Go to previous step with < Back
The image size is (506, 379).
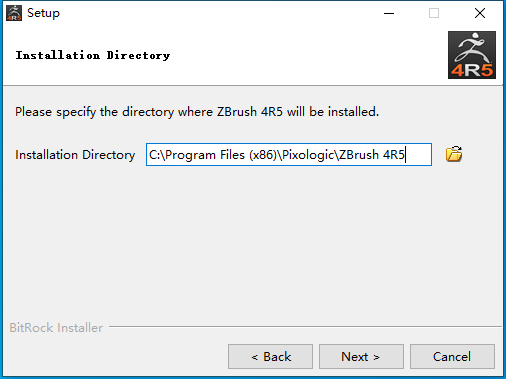(x=270, y=357)
